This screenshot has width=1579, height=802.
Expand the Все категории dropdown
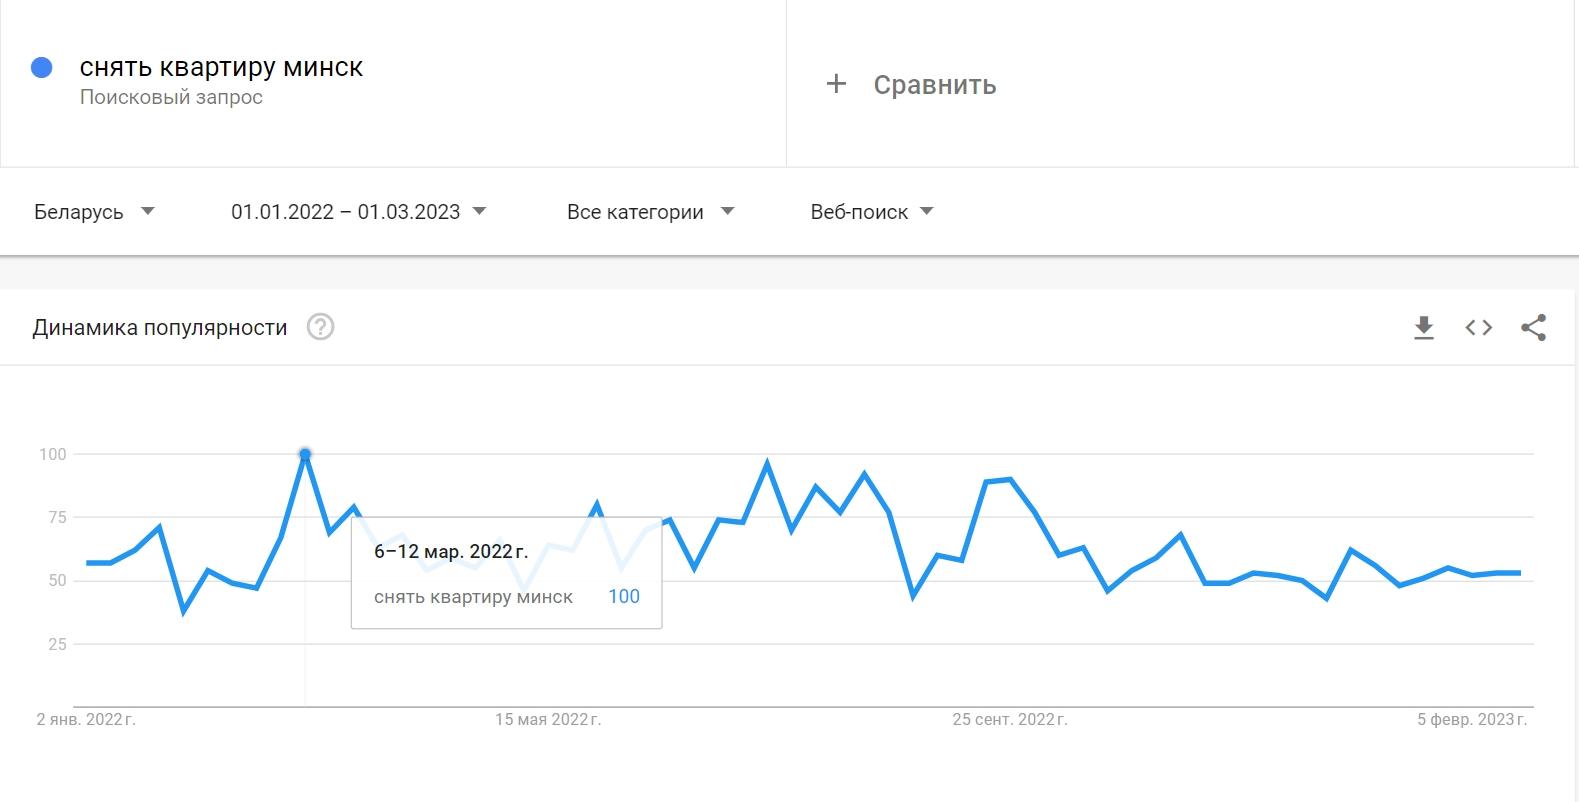coord(650,212)
